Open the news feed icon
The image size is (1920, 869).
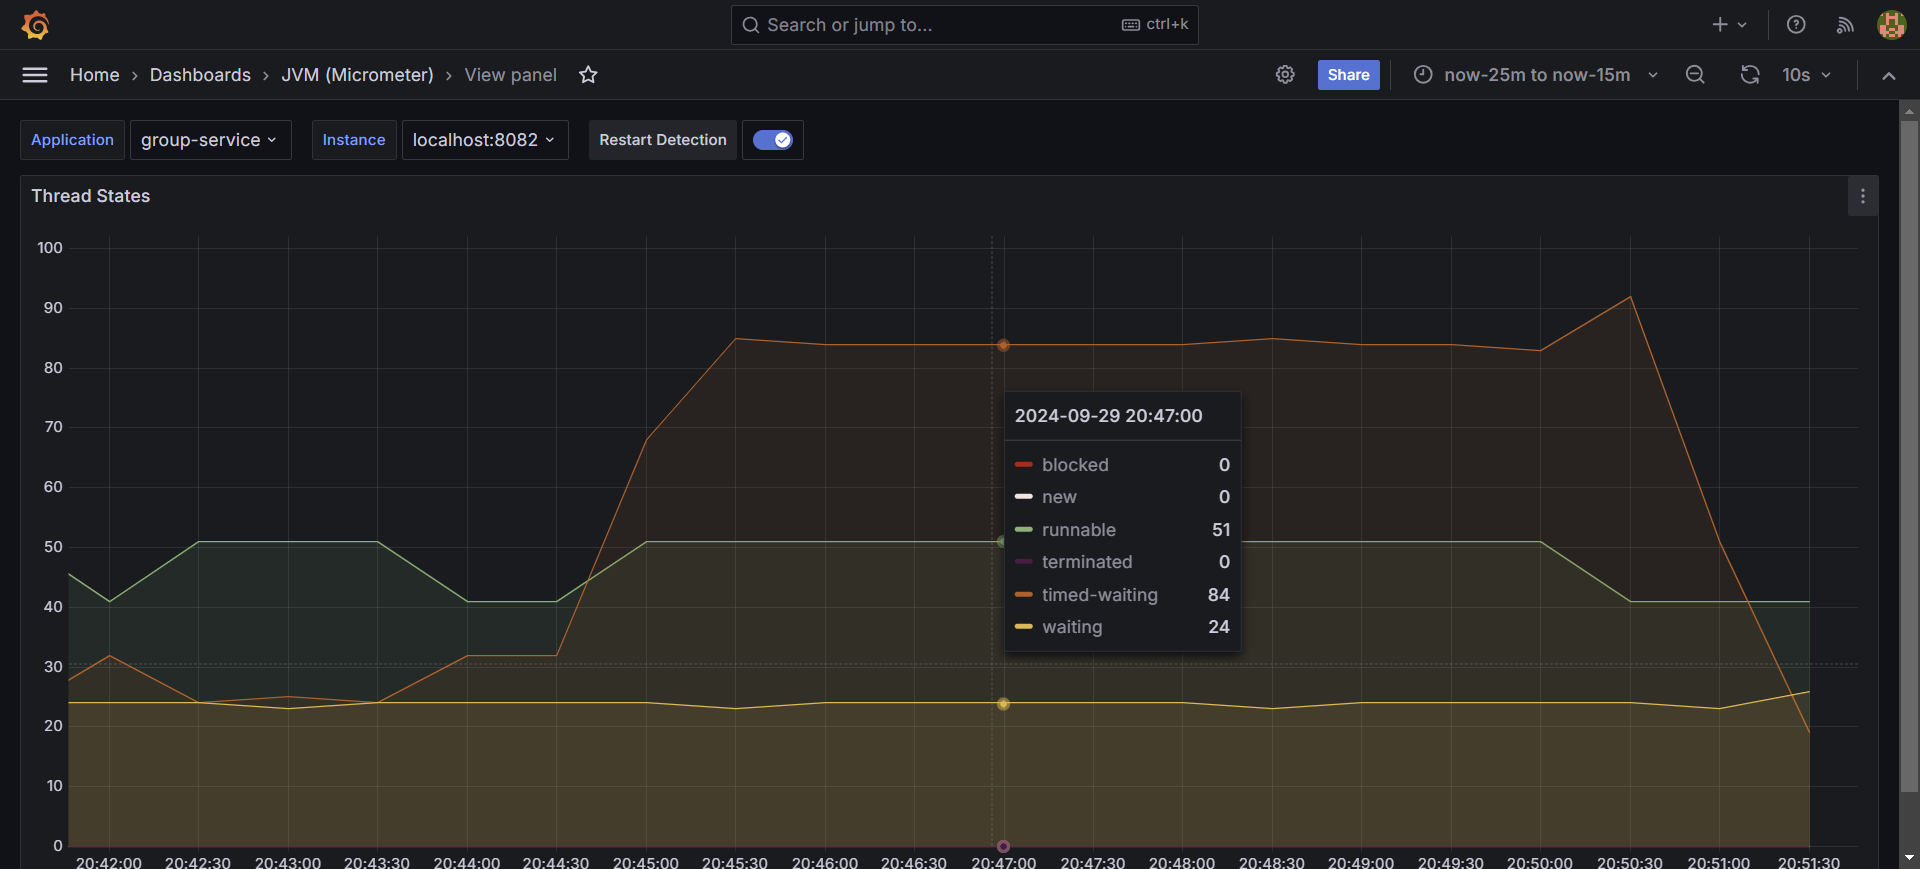1845,25
